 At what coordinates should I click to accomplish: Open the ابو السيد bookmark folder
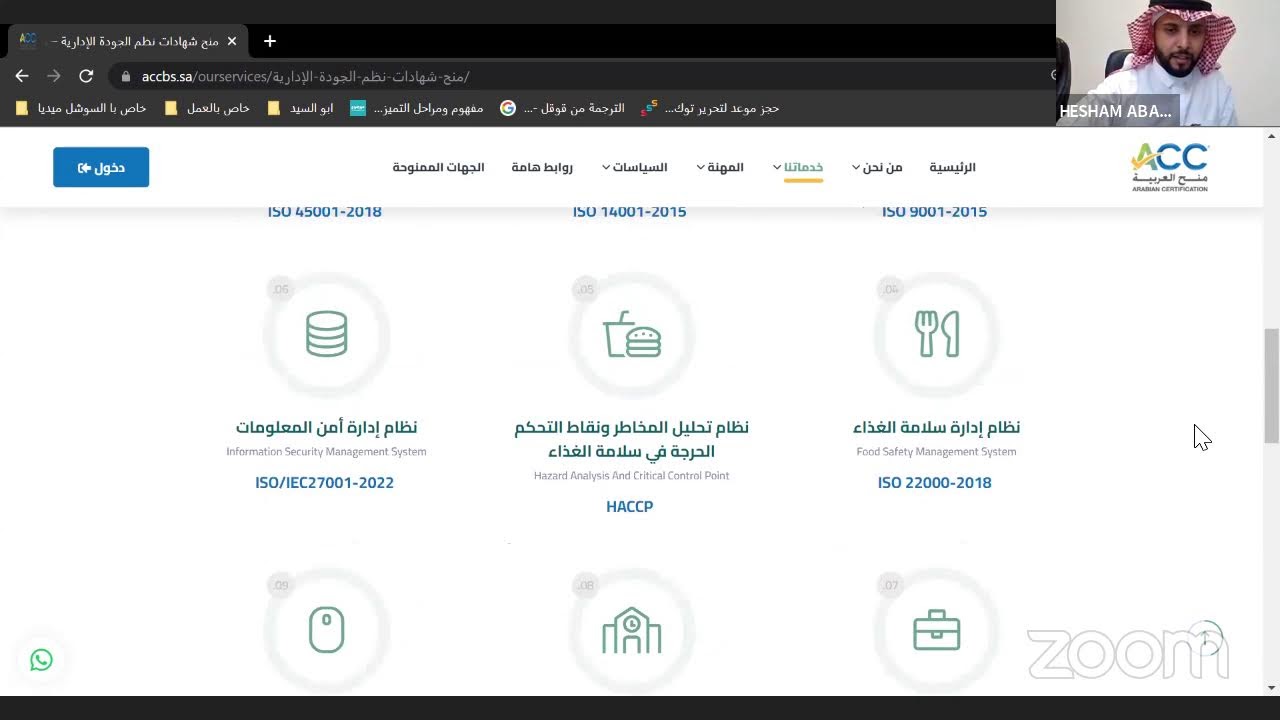point(301,108)
